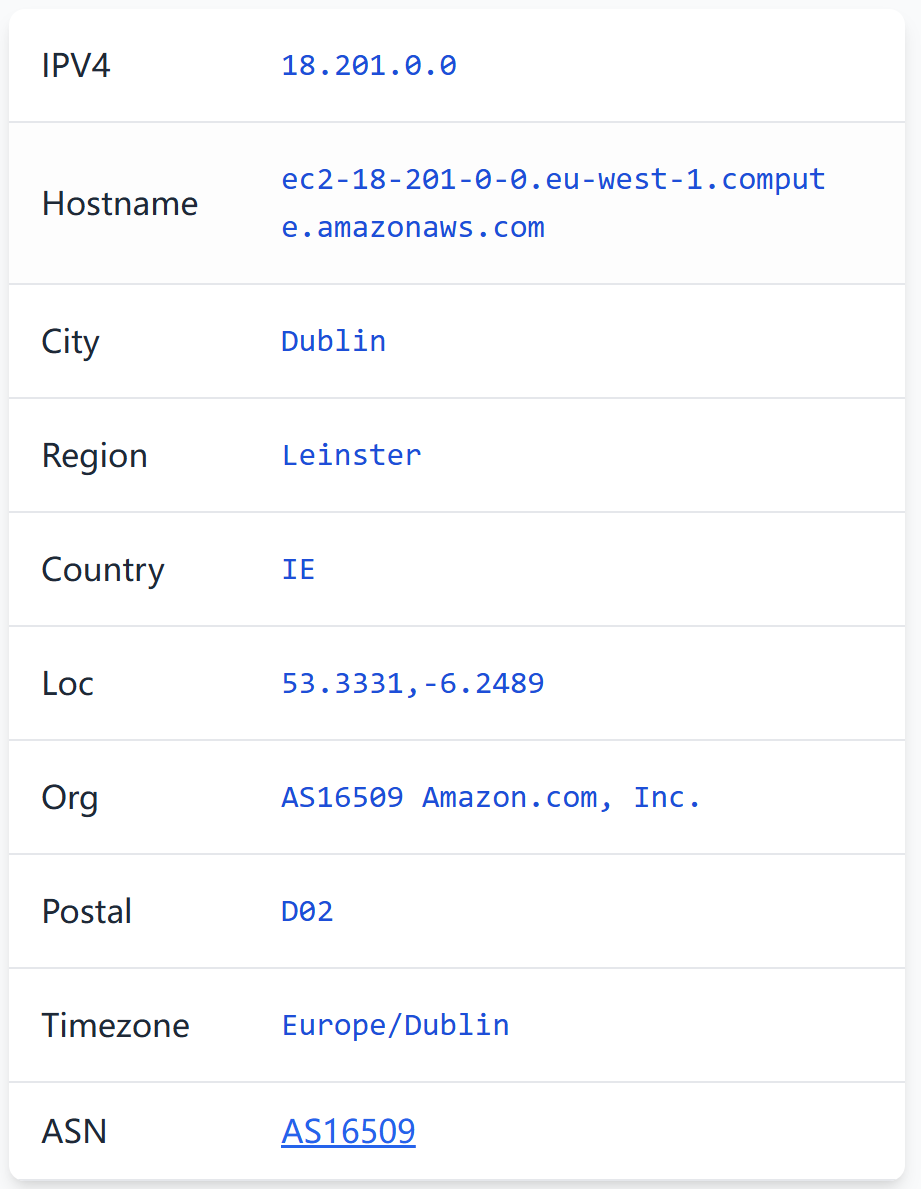Click the AS16509 ASN link

pyautogui.click(x=348, y=1131)
